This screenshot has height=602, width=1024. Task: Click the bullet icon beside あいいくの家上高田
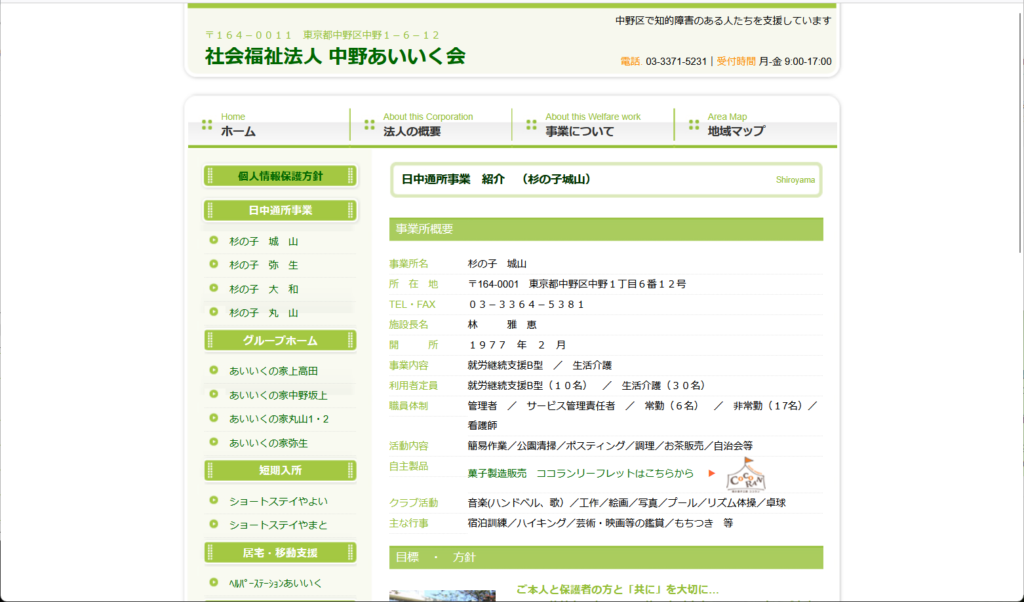pyautogui.click(x=214, y=370)
